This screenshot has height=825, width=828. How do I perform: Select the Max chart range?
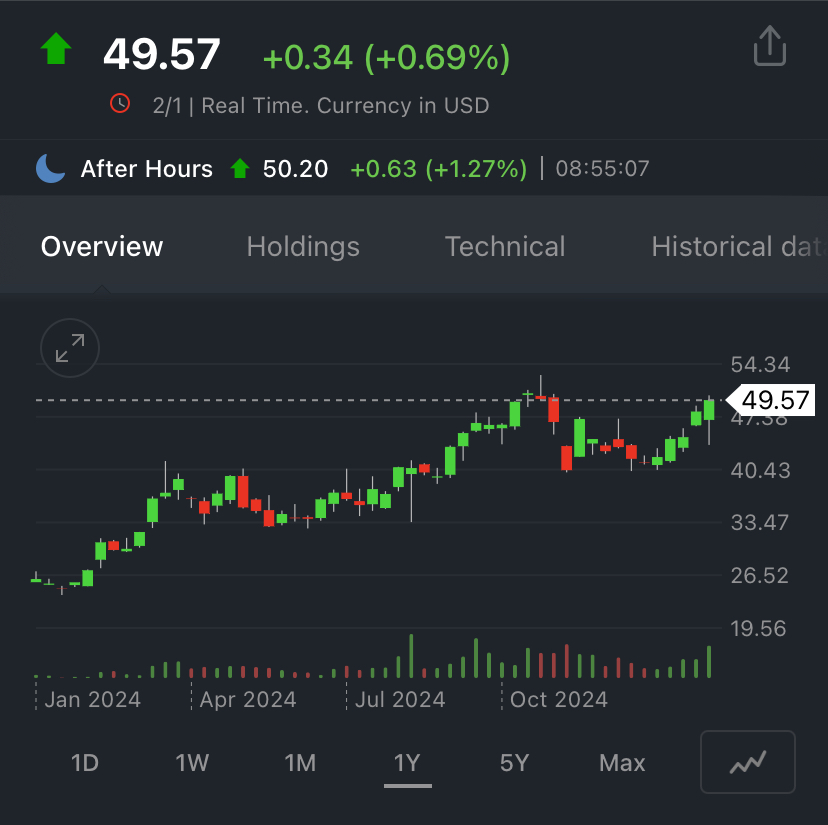[x=622, y=763]
